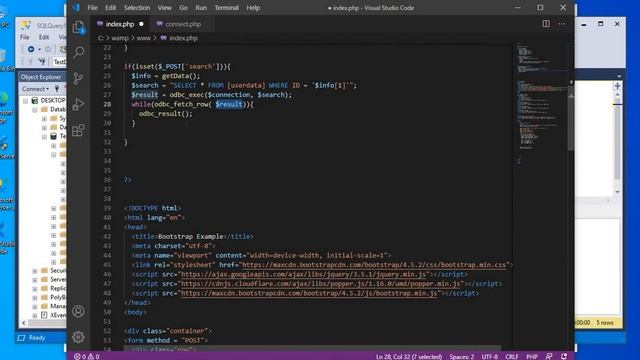
Task: Expand the Management folder
Action: pyautogui.click(x=35, y=307)
